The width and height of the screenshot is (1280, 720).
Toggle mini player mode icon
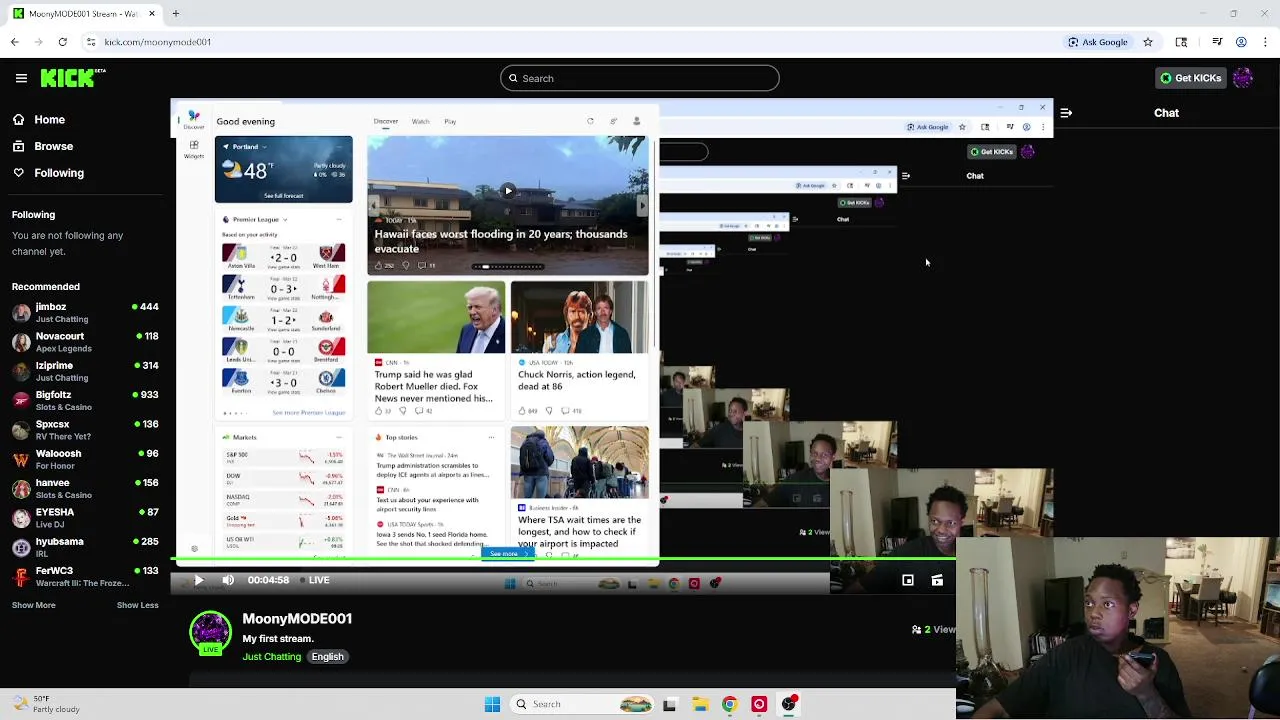pos(908,580)
